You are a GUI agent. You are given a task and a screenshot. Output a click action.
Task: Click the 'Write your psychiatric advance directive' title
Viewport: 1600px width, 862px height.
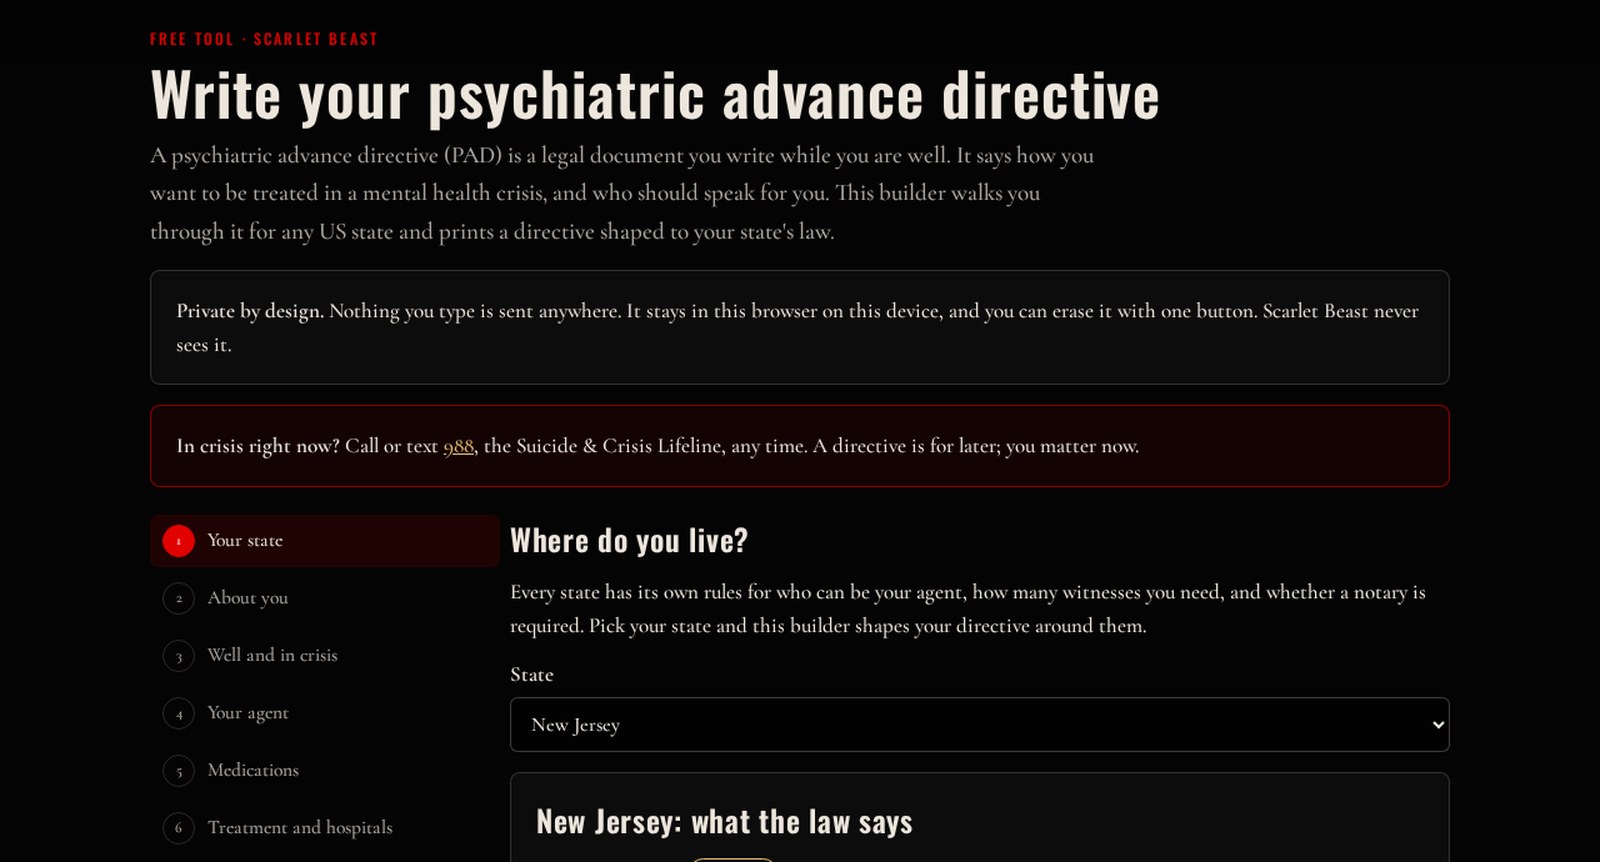tap(655, 96)
